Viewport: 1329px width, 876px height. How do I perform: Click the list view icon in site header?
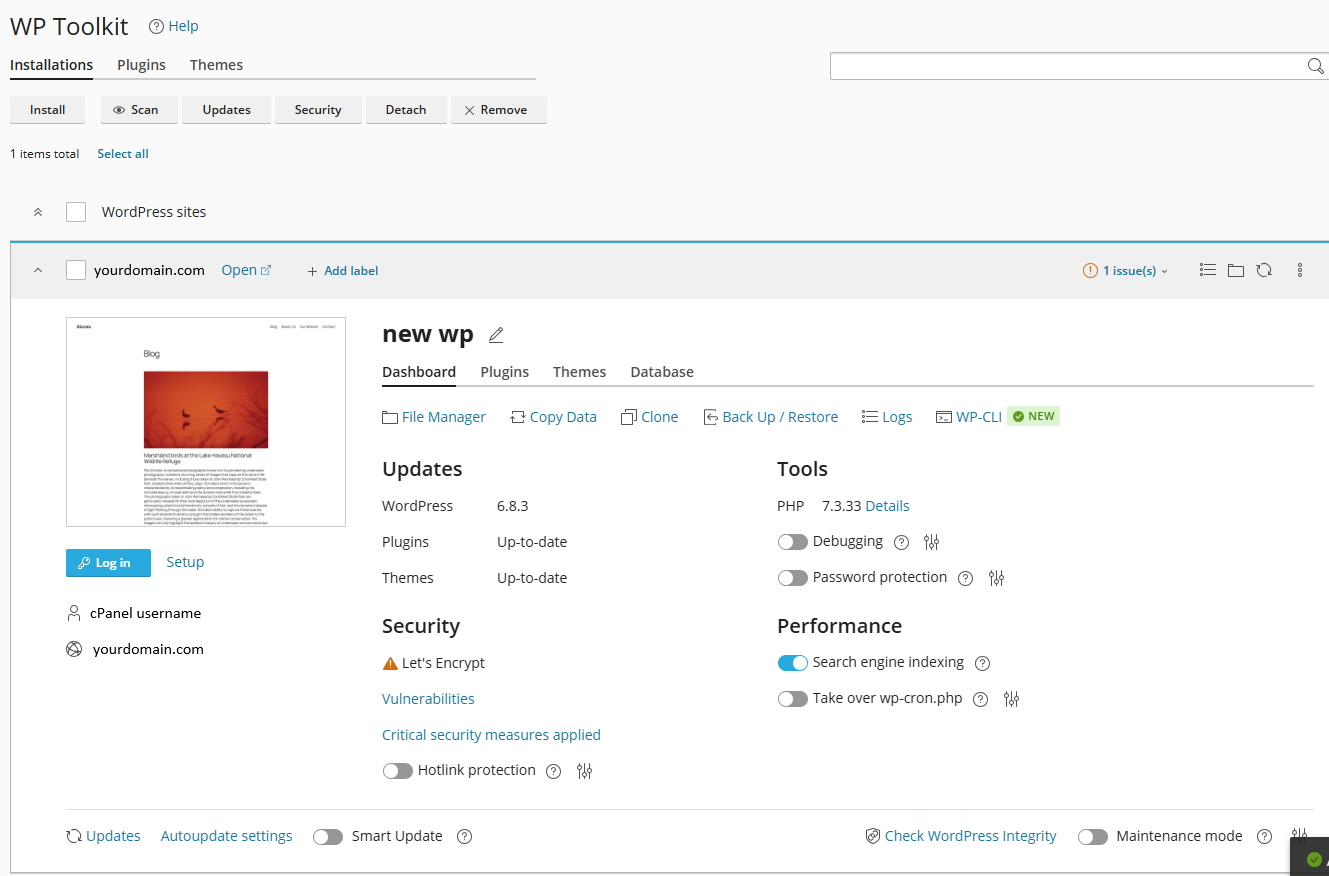pyautogui.click(x=1208, y=270)
